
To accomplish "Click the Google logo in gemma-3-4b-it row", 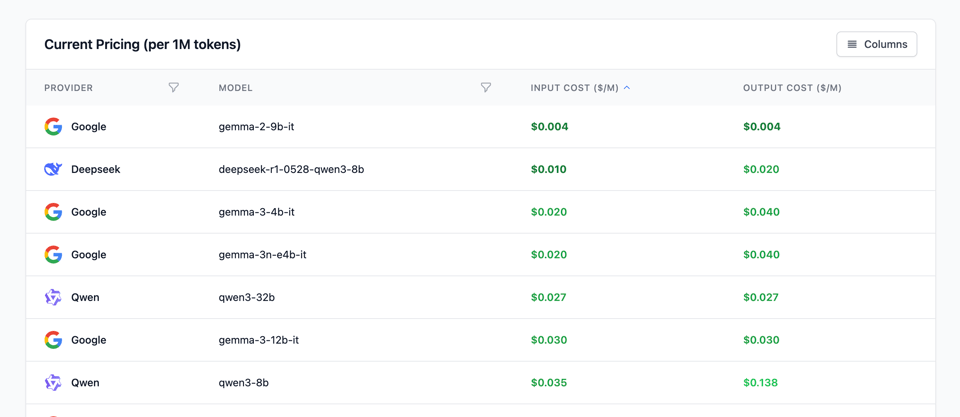I will point(53,212).
